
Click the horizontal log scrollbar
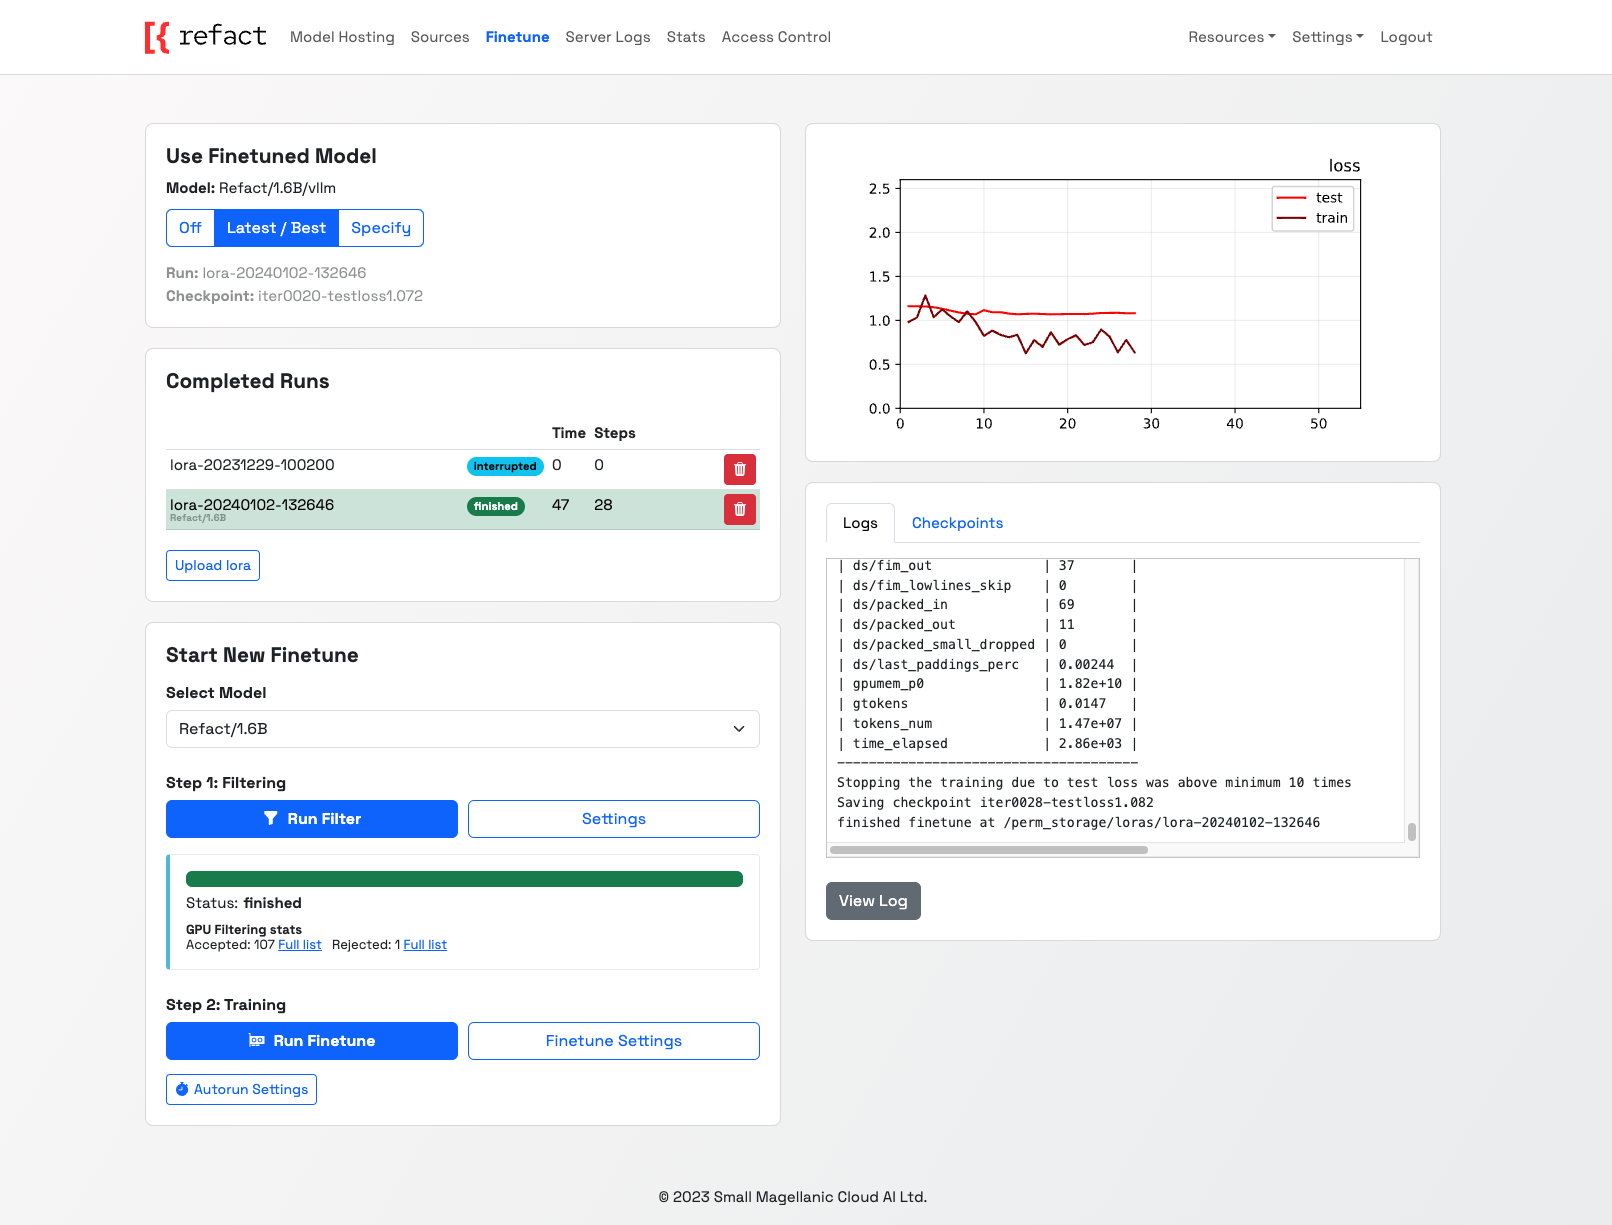tap(988, 850)
